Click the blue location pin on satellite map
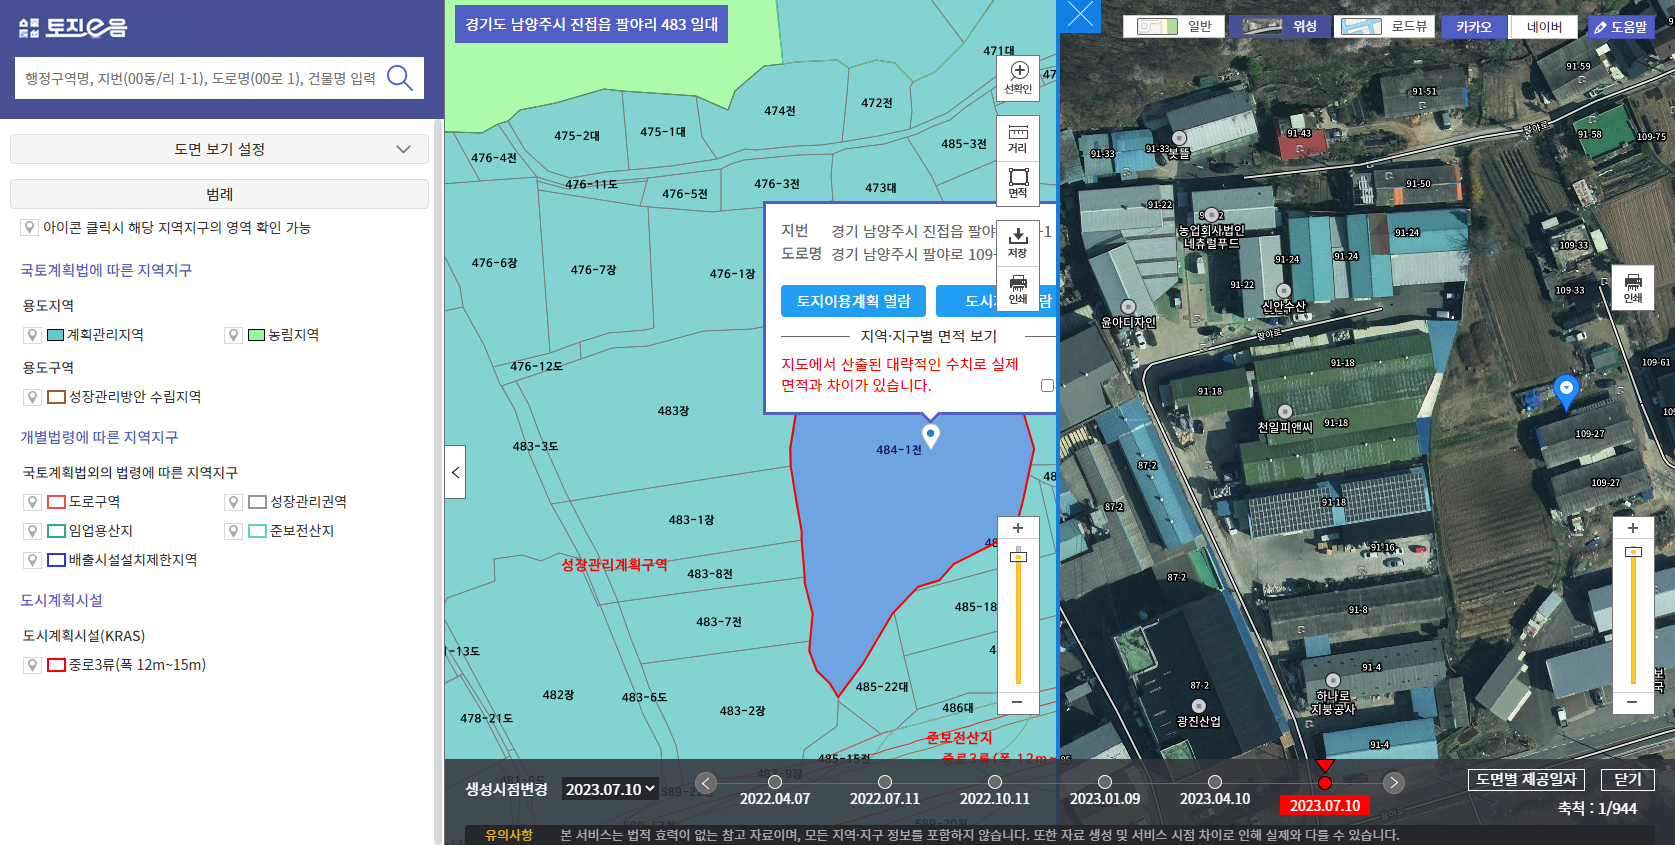 click(x=1566, y=392)
